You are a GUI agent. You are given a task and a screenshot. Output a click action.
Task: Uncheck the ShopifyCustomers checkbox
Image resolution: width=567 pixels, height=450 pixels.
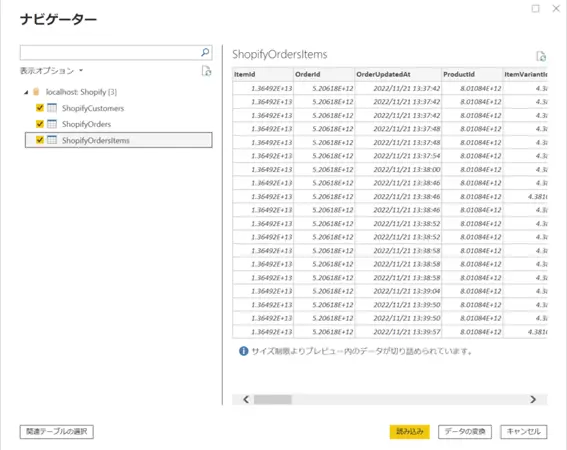40,108
